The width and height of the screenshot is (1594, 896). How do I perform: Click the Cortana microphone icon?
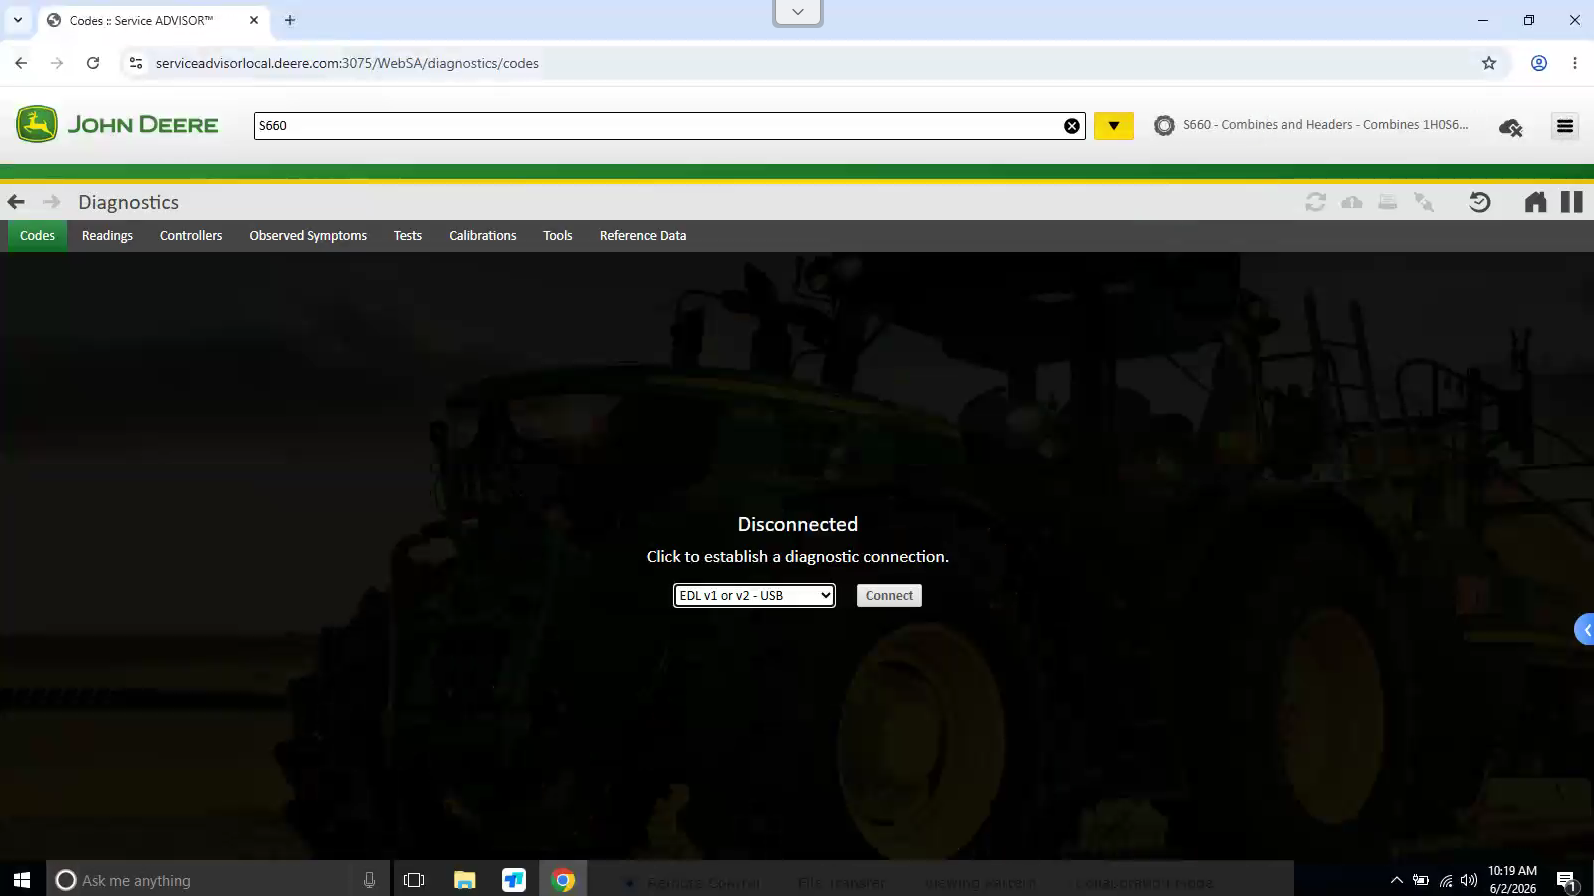click(369, 880)
